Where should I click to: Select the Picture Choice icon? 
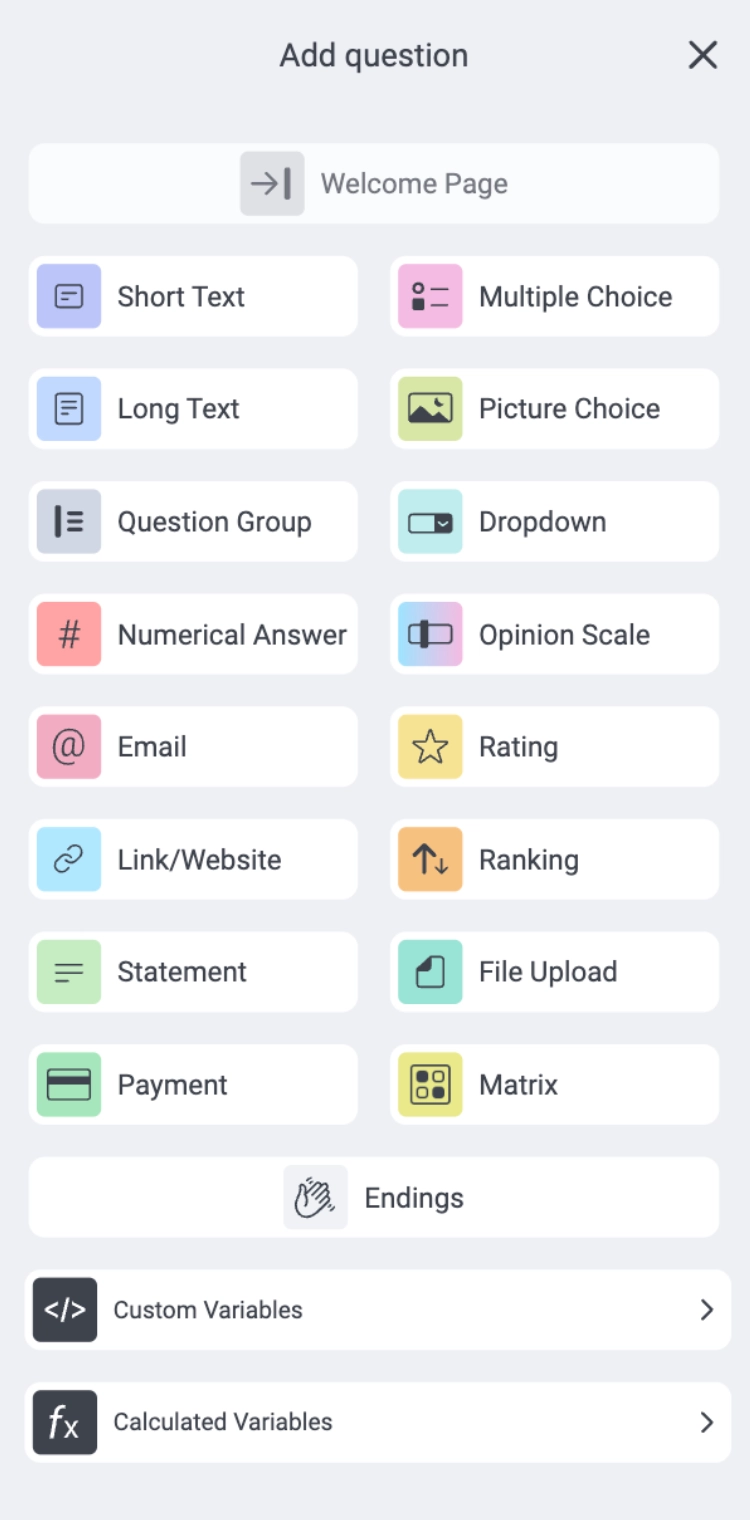tap(428, 409)
